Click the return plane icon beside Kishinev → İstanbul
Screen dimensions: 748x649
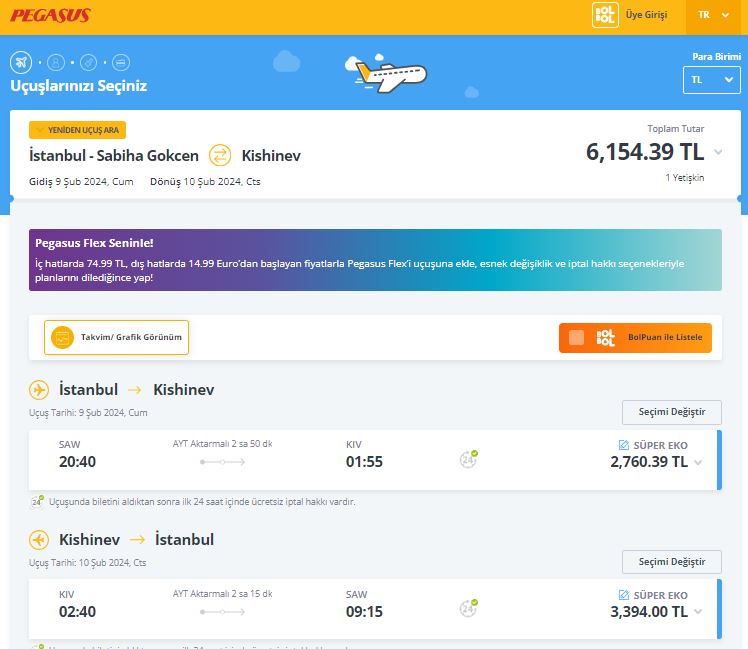click(39, 540)
